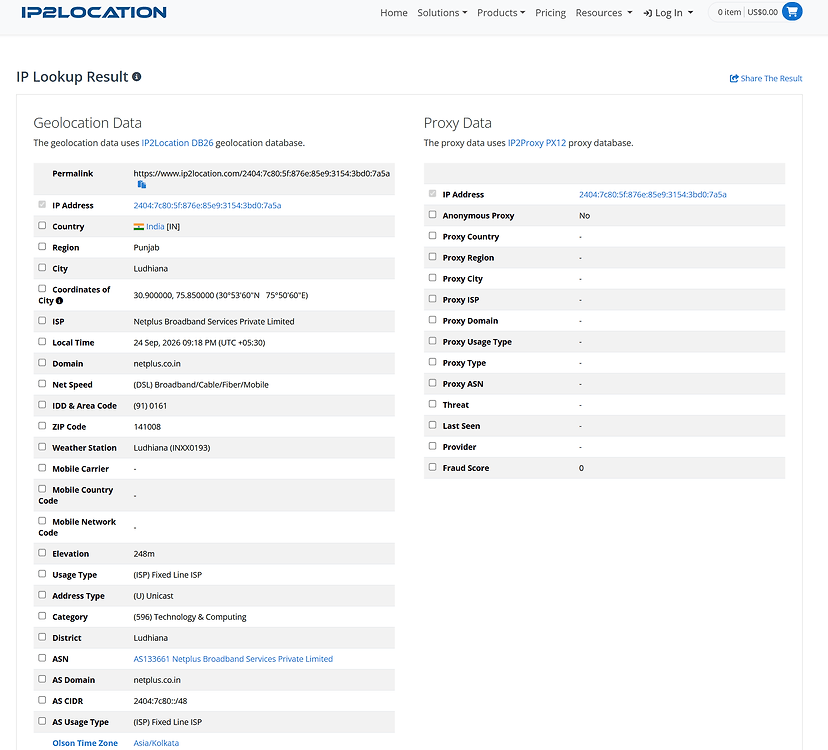Tick the City checkbox
828x750 pixels.
(42, 268)
